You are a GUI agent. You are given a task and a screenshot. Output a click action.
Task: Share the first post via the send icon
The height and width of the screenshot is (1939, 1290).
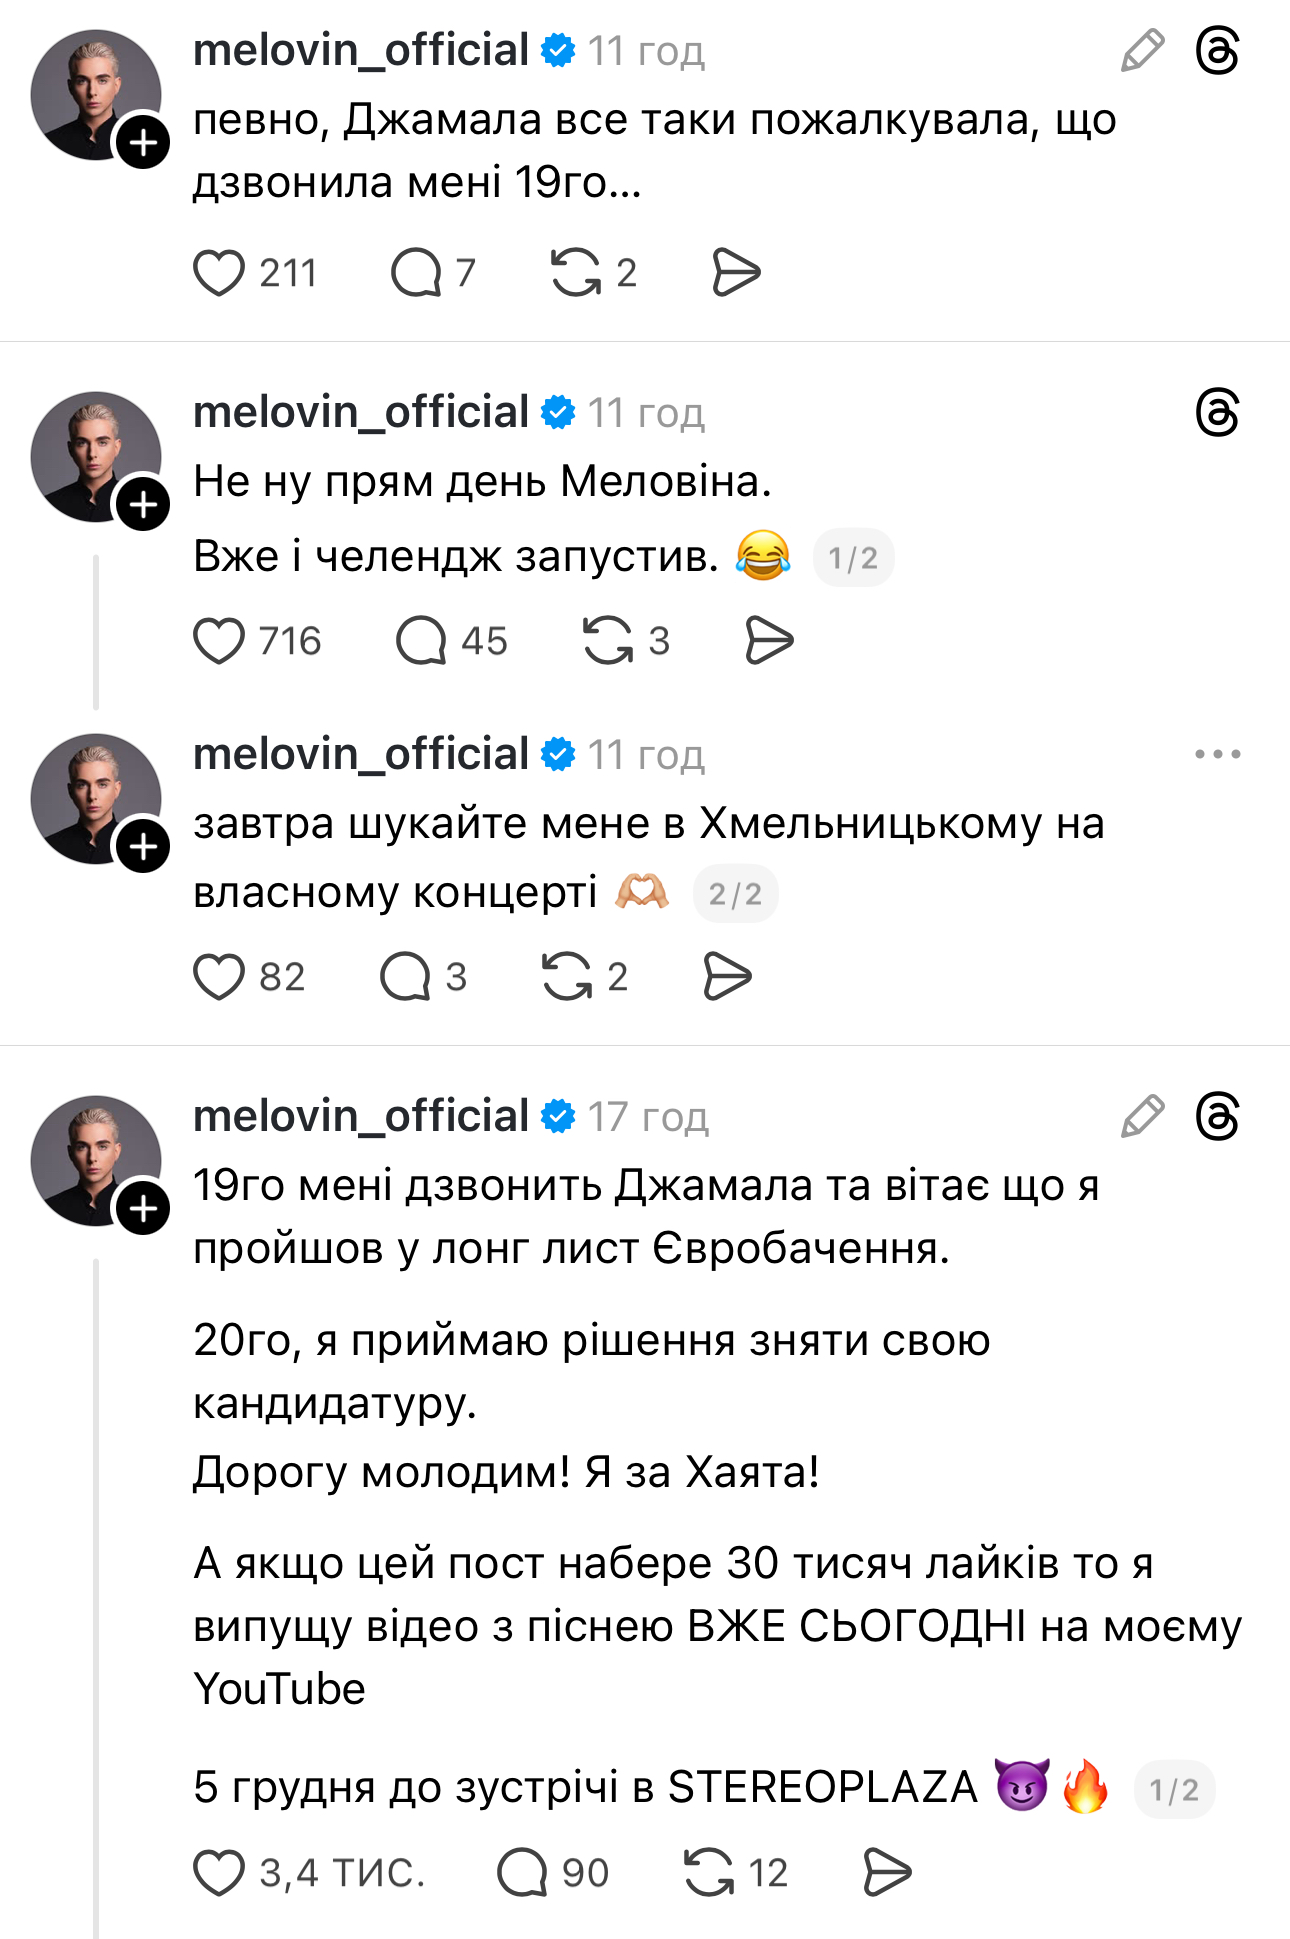736,273
